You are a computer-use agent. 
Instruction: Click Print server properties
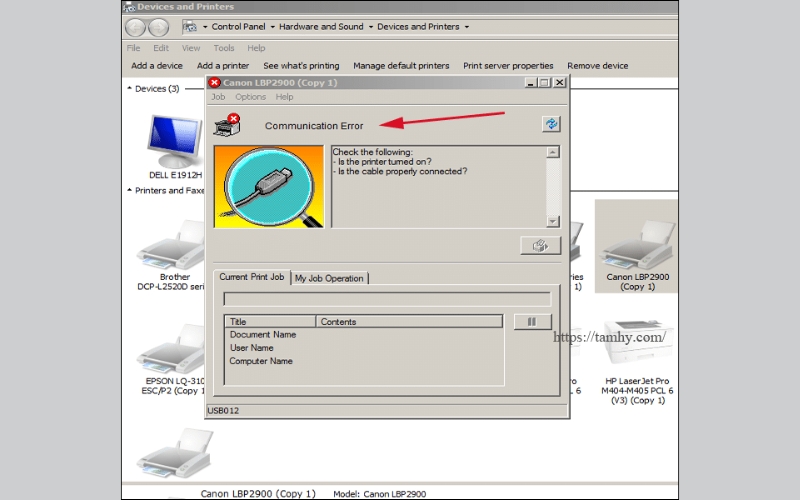(x=508, y=66)
